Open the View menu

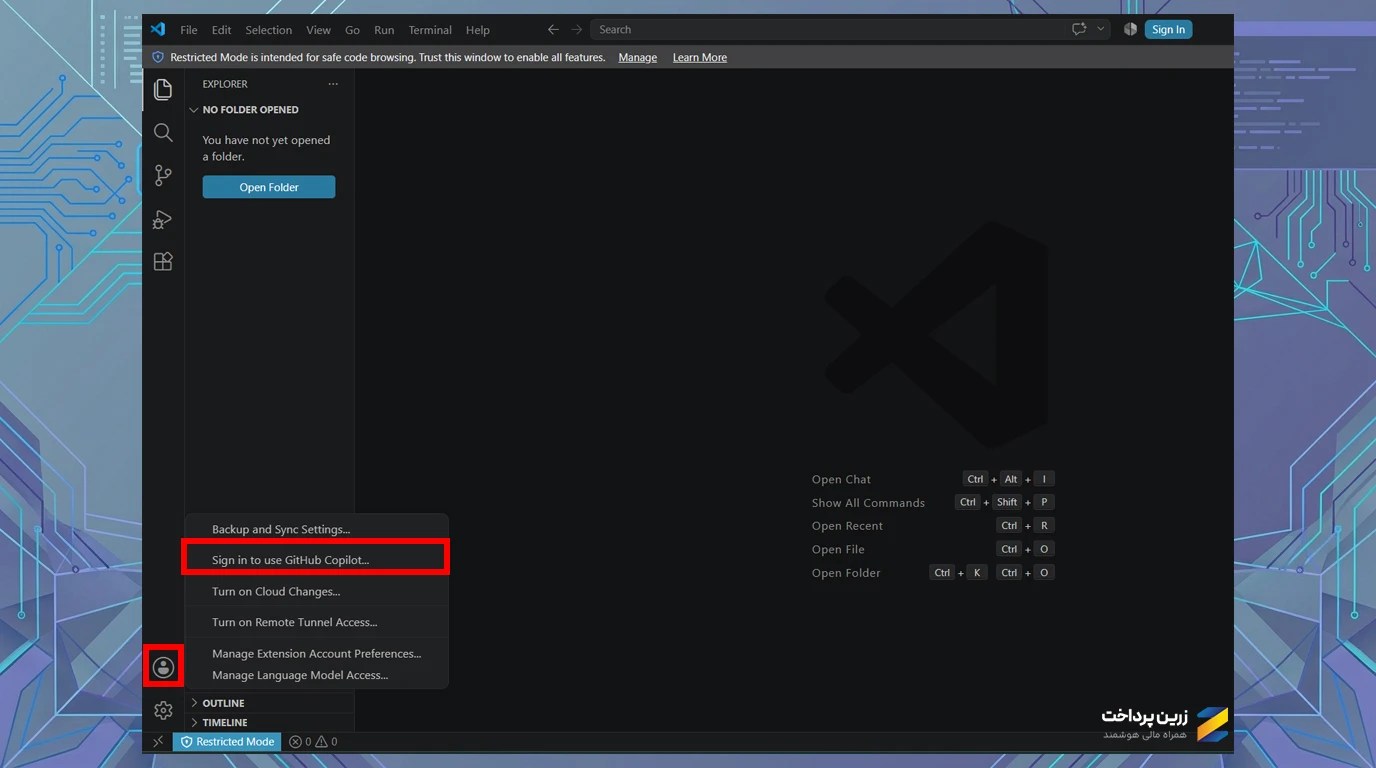pyautogui.click(x=318, y=30)
